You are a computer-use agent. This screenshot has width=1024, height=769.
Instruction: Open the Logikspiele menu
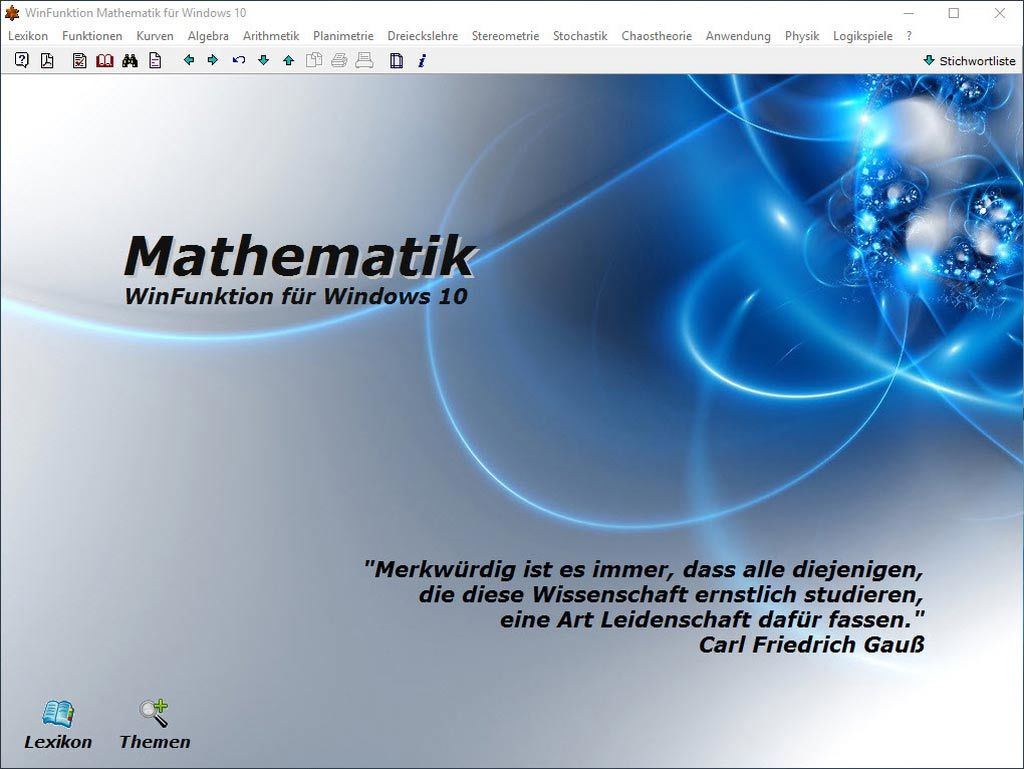pos(863,36)
